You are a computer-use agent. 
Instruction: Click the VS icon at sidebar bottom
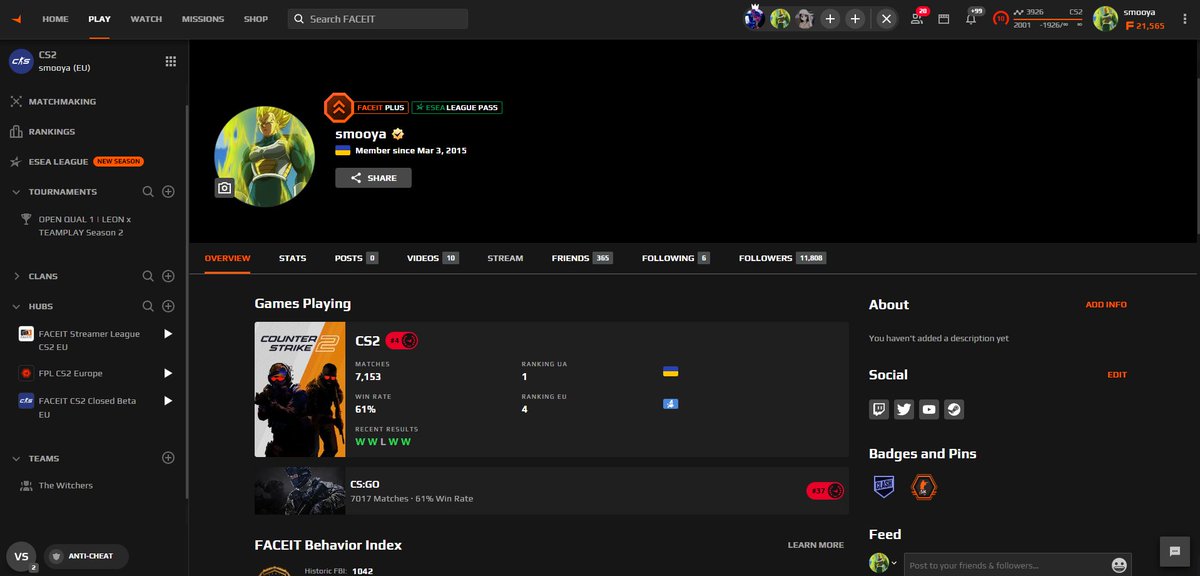21,556
